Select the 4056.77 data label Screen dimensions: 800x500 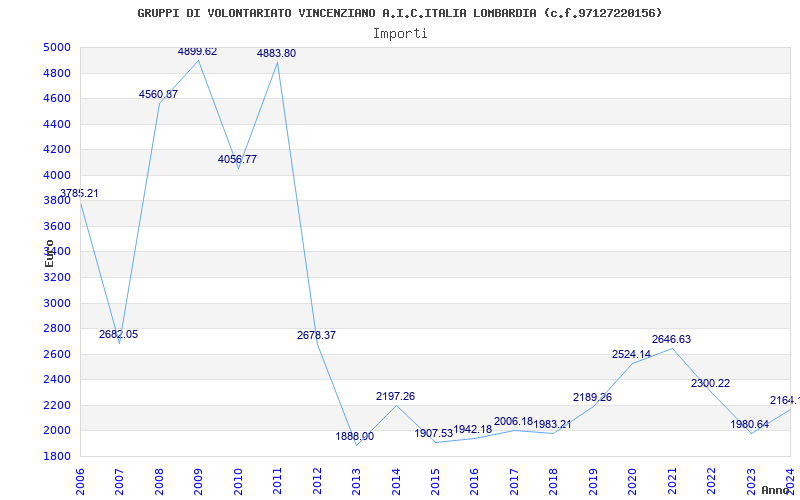coord(237,159)
